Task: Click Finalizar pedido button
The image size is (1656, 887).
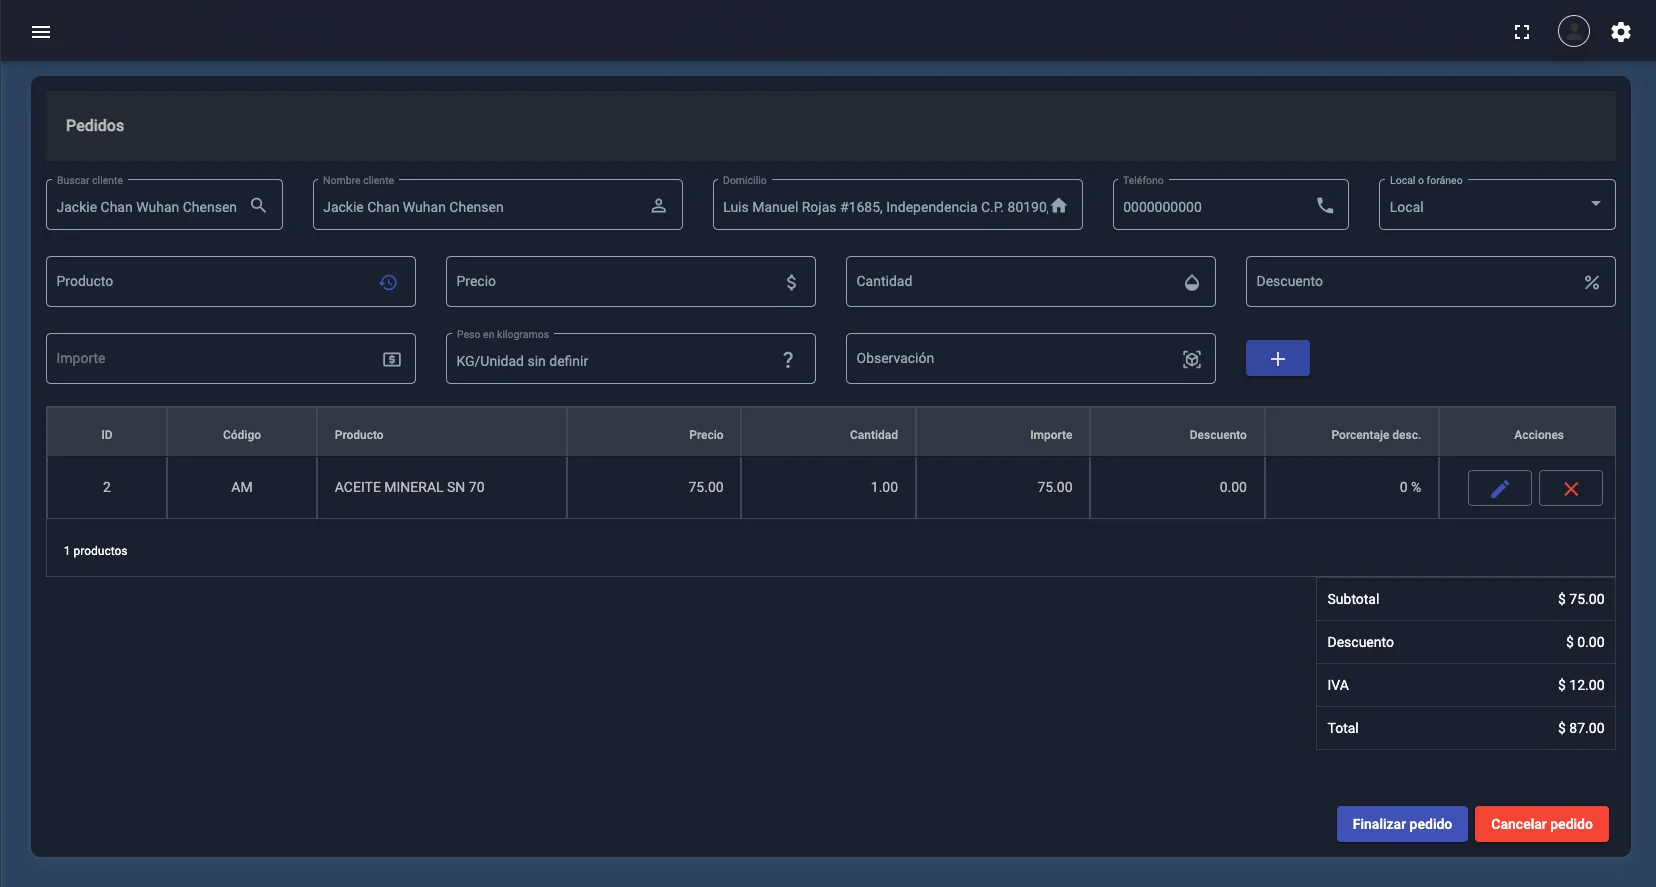Action: [x=1402, y=824]
